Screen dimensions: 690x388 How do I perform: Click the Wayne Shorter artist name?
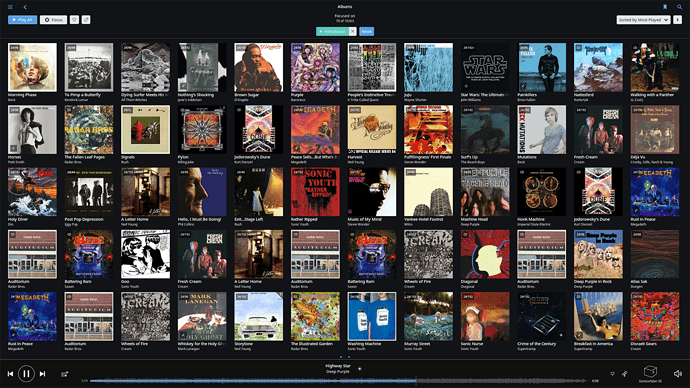415,100
